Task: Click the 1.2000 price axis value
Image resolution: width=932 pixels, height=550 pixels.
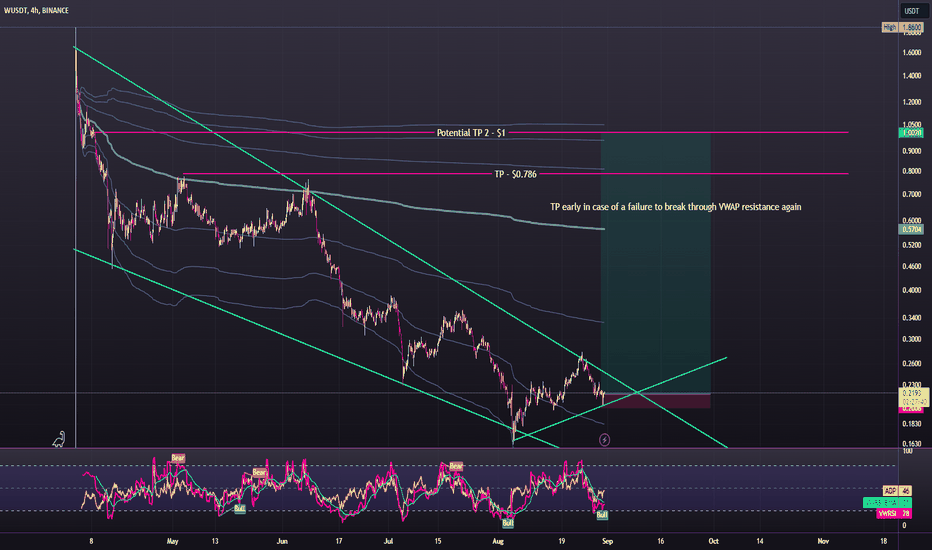Action: pos(912,102)
